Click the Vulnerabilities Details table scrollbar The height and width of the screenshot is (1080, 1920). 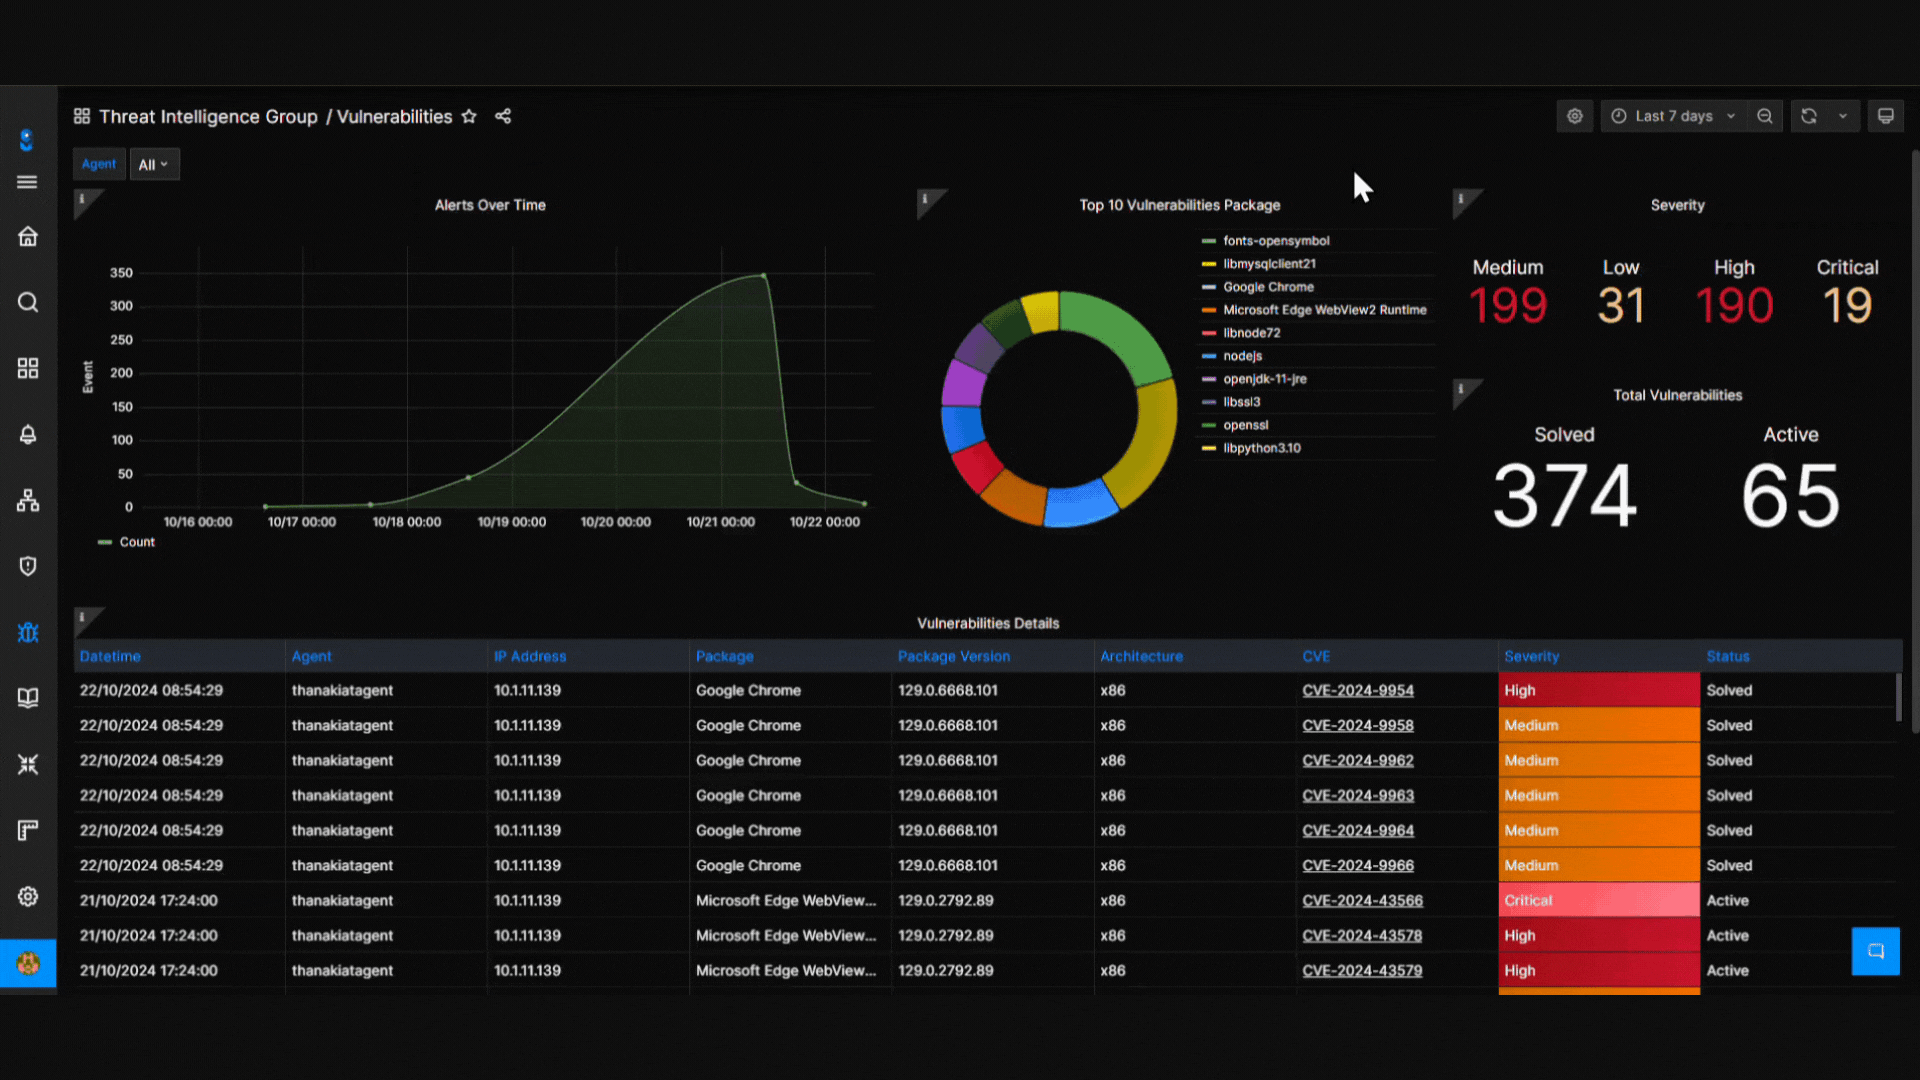pyautogui.click(x=1898, y=697)
